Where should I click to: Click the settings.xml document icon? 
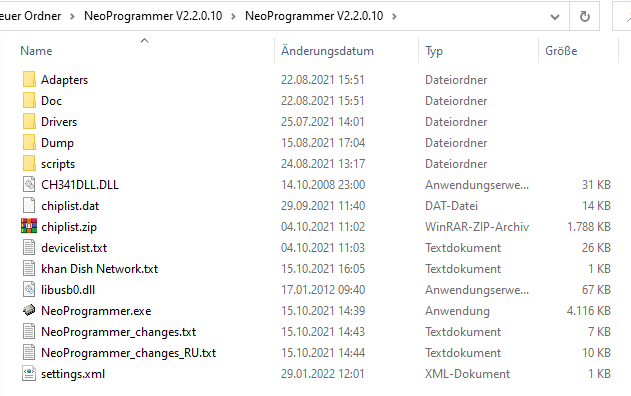pos(29,374)
